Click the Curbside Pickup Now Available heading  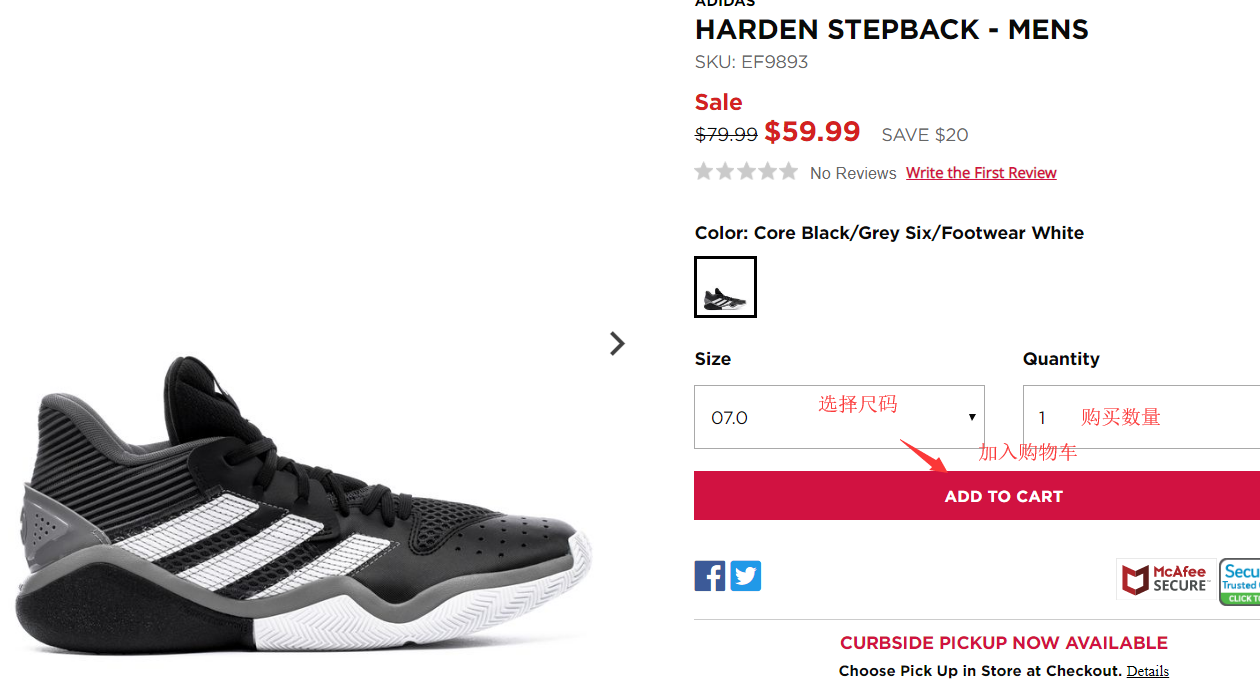[1003, 643]
